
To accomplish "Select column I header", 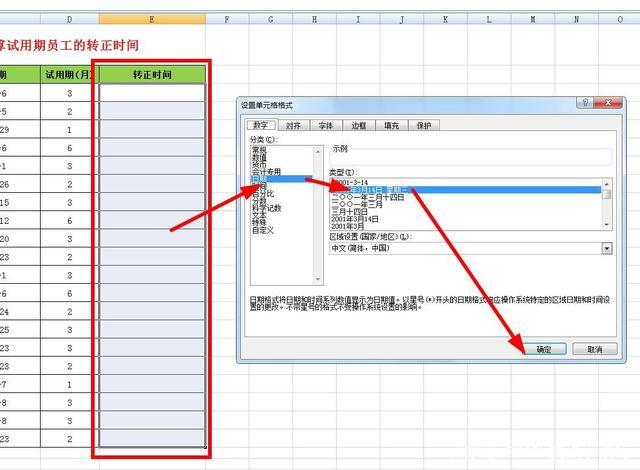I will [358, 19].
